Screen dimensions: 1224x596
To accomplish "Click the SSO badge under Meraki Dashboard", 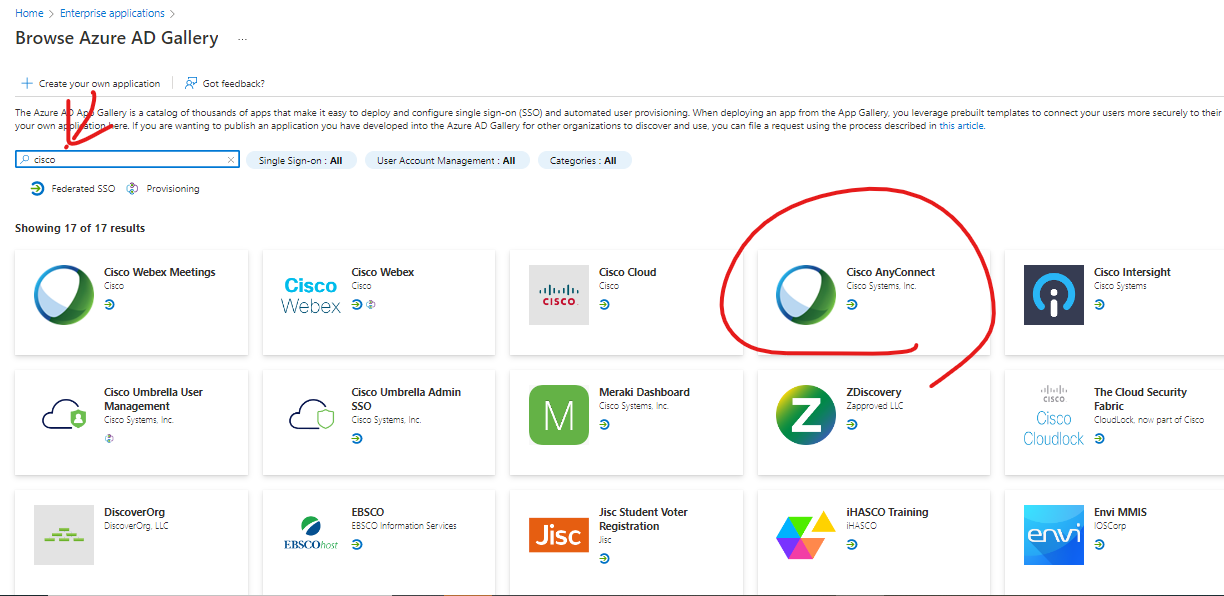I will click(x=604, y=424).
